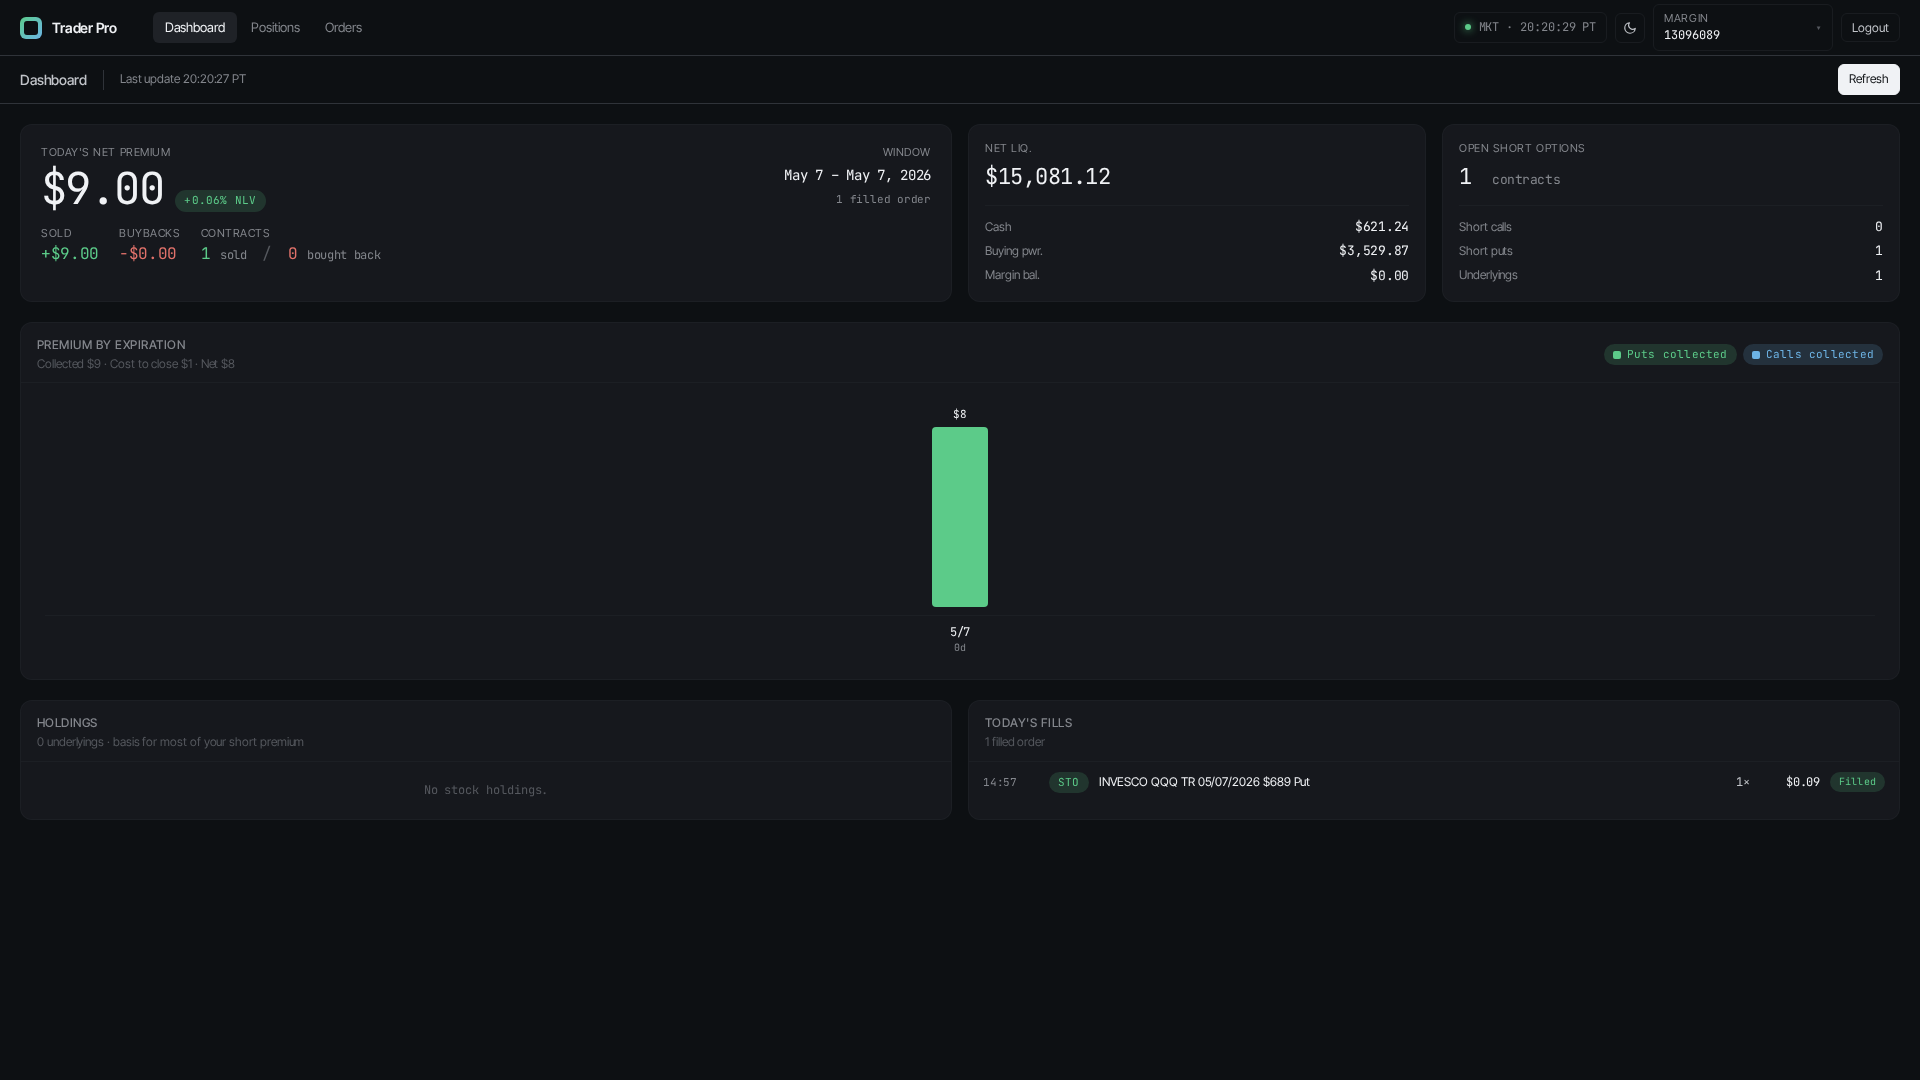Click the +0.06% NLV badge
The height and width of the screenshot is (1080, 1920).
click(220, 201)
